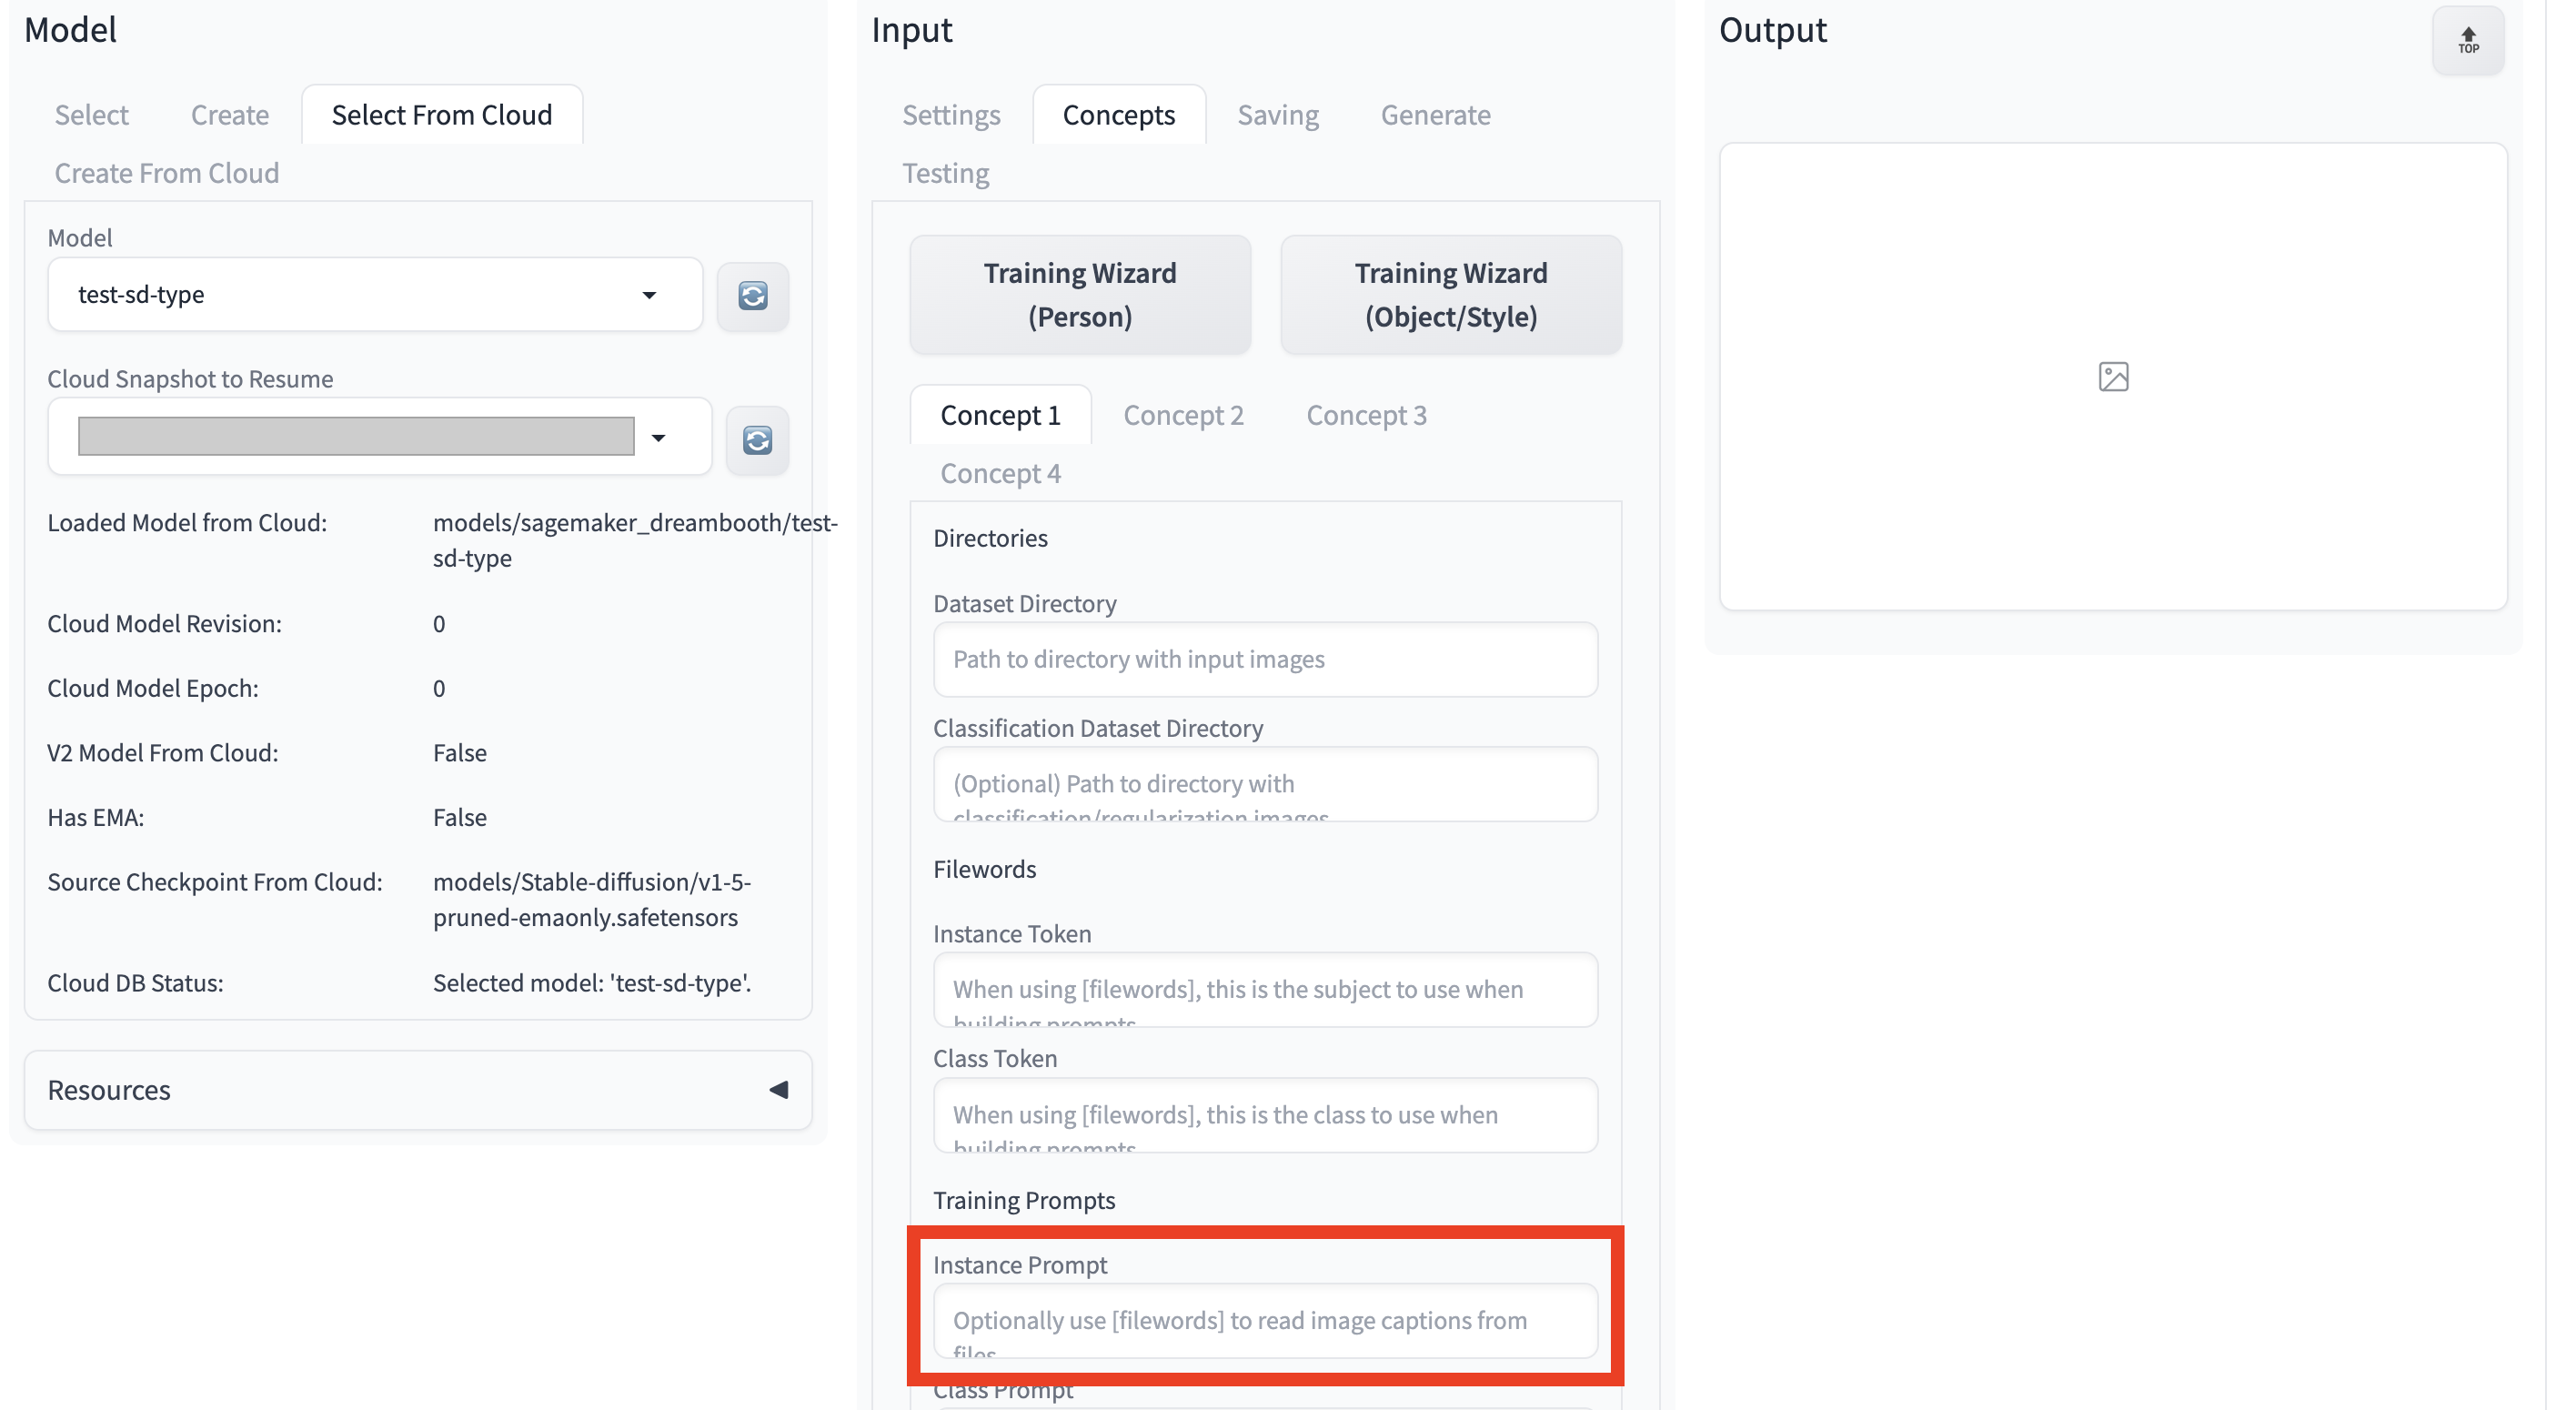The image size is (2576, 1410).
Task: Click the Classification Dataset Directory field
Action: 1264,784
